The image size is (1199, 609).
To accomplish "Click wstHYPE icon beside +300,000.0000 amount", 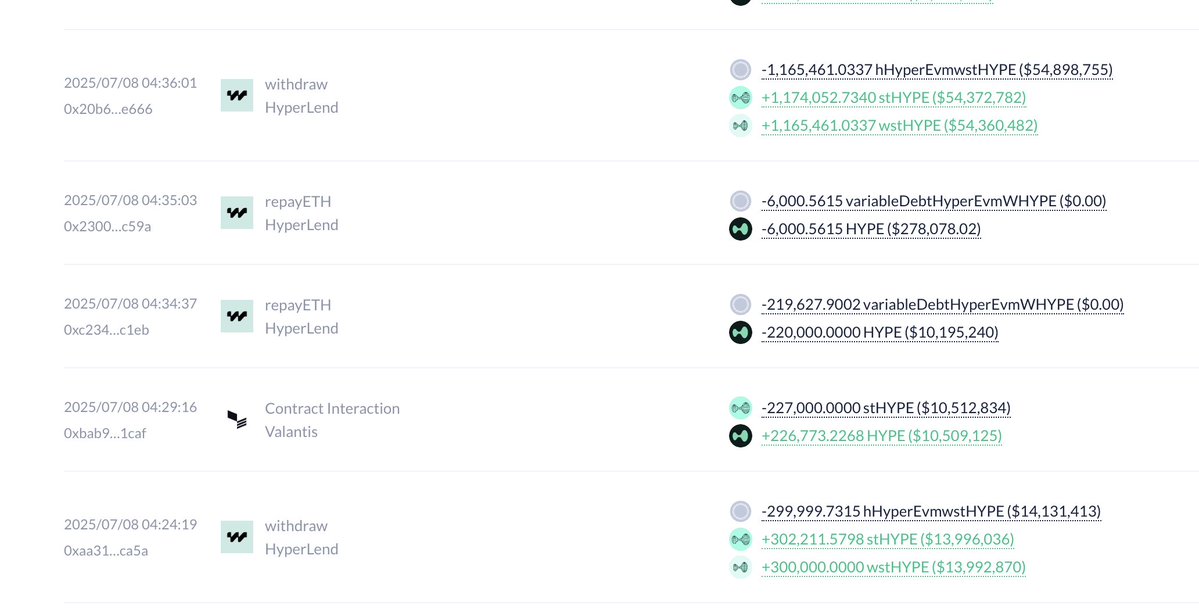I will (740, 567).
